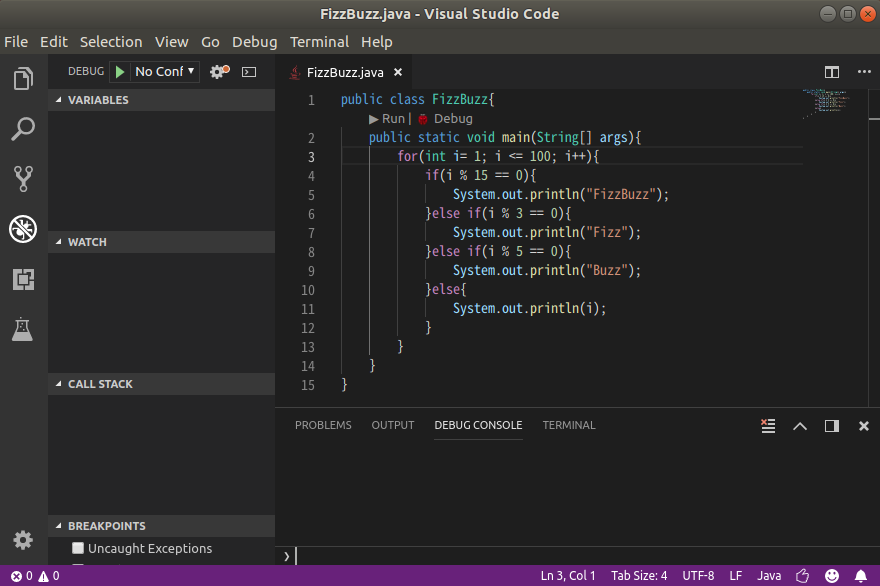Image resolution: width=880 pixels, height=586 pixels.
Task: Collapse the CALL STACK section
Action: click(162, 384)
